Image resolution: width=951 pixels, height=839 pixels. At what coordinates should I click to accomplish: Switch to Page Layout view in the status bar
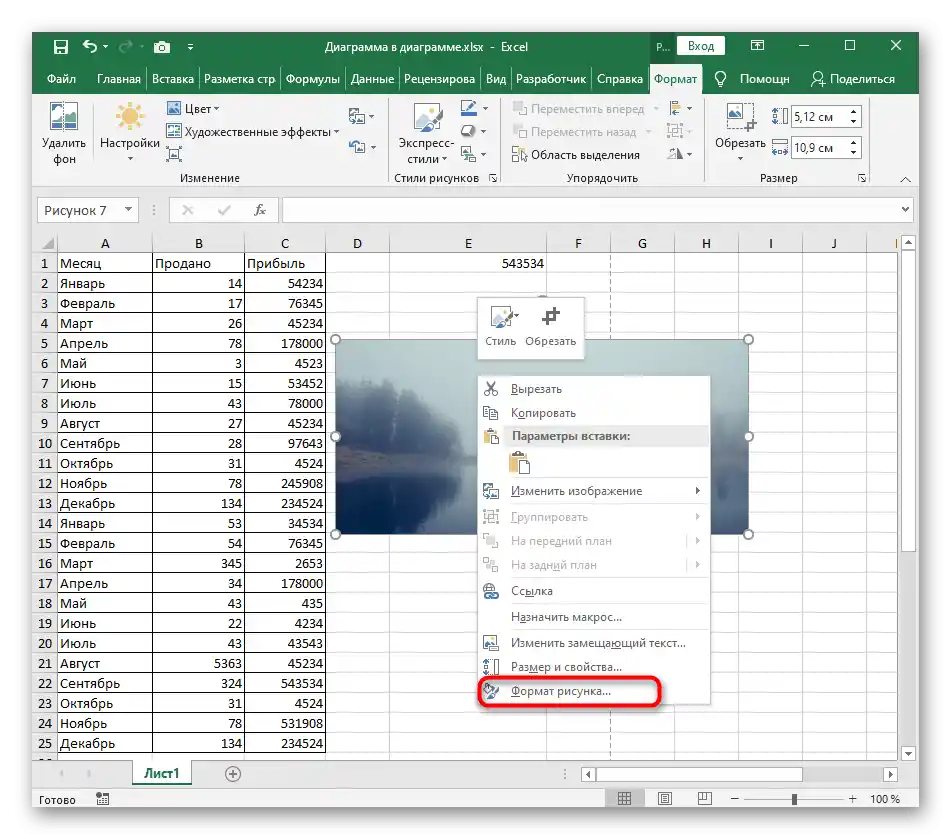[663, 799]
